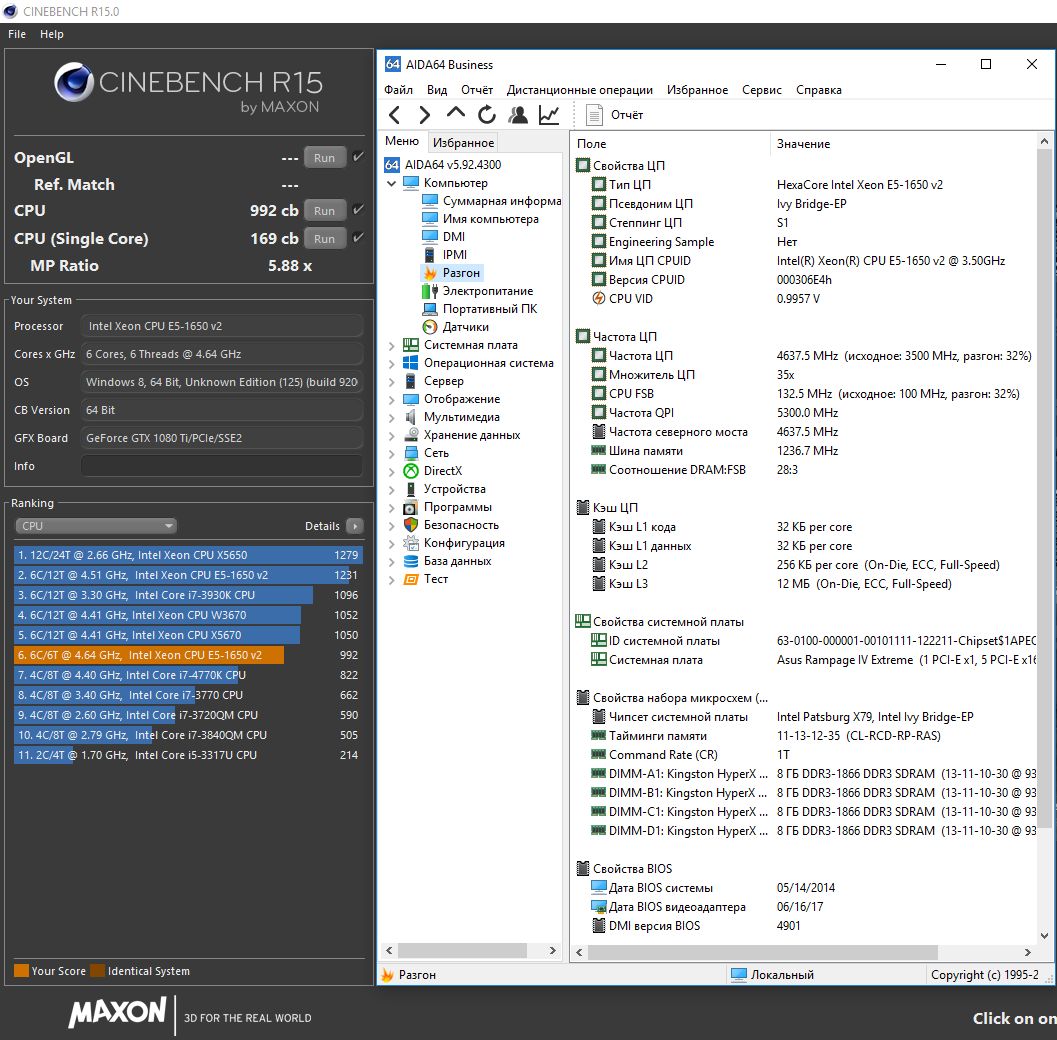This screenshot has width=1057, height=1040.
Task: Expand the DirectX node arrow
Action: click(x=392, y=471)
